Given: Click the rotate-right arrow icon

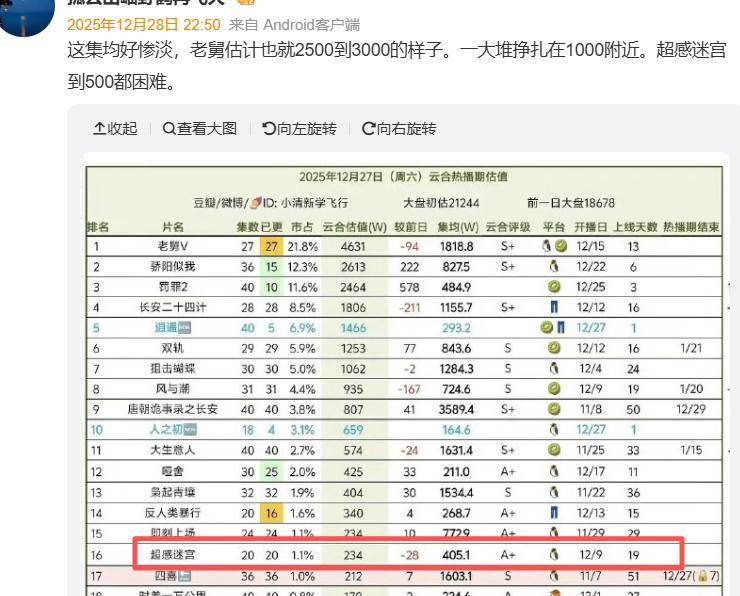Looking at the screenshot, I should pyautogui.click(x=368, y=129).
